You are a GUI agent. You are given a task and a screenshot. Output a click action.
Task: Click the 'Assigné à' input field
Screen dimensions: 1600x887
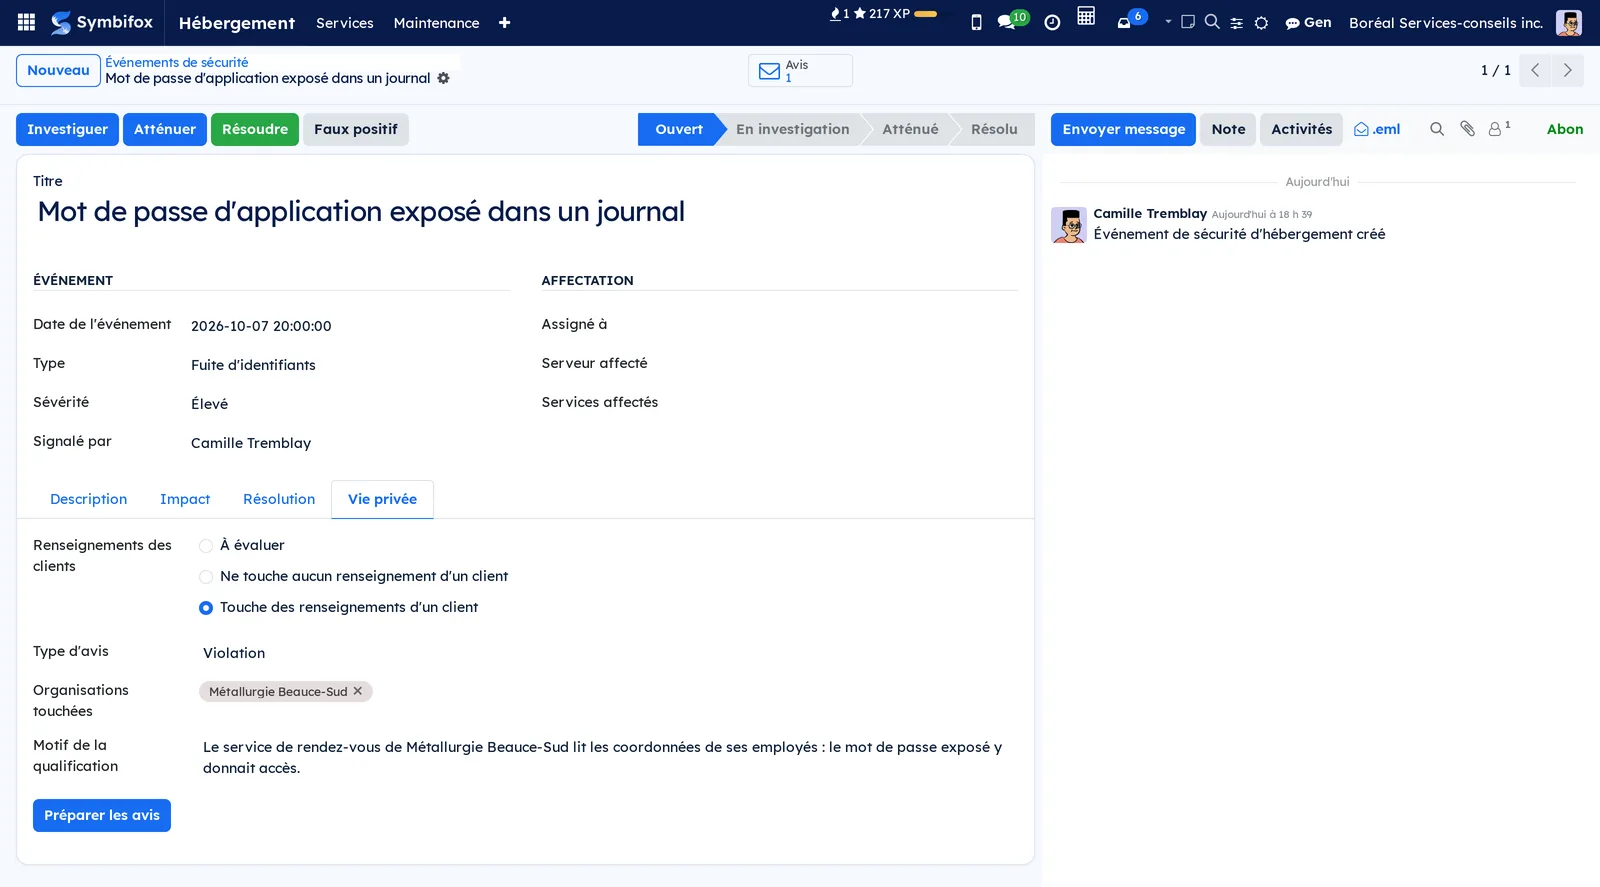pyautogui.click(x=858, y=325)
